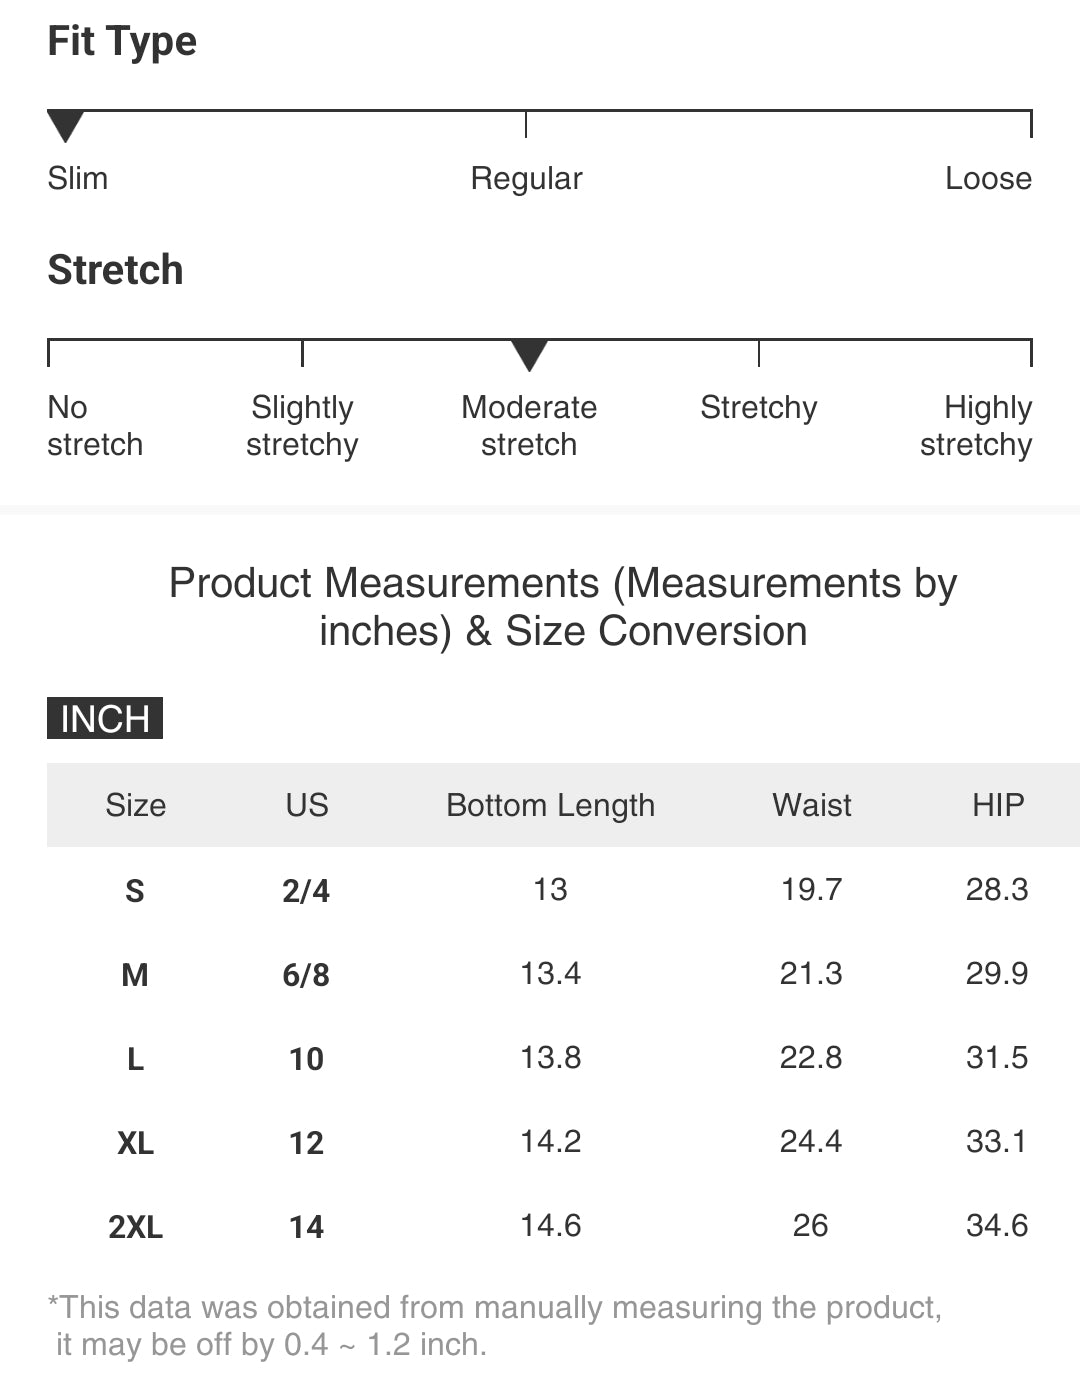Click the Slightly stretchy label
The image size is (1080, 1388).
(x=302, y=426)
